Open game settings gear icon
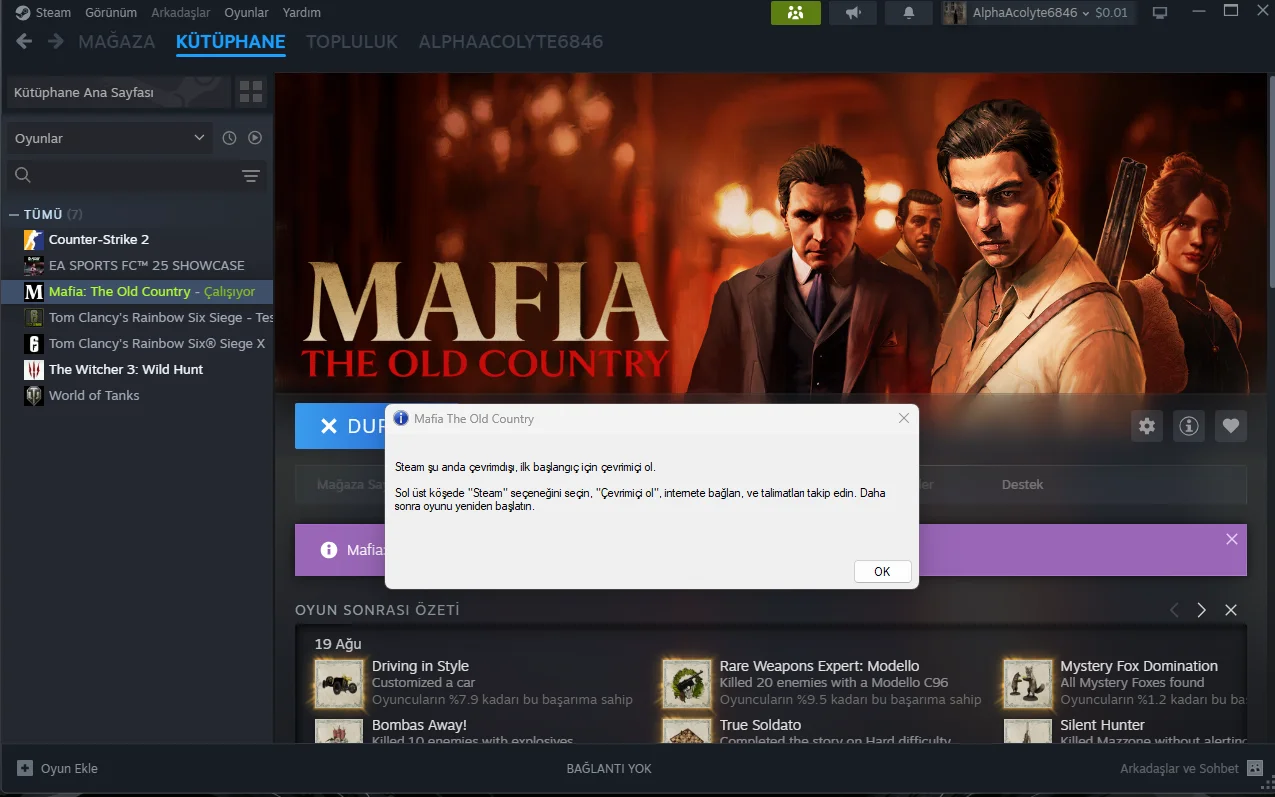Viewport: 1275px width, 797px height. (1147, 426)
